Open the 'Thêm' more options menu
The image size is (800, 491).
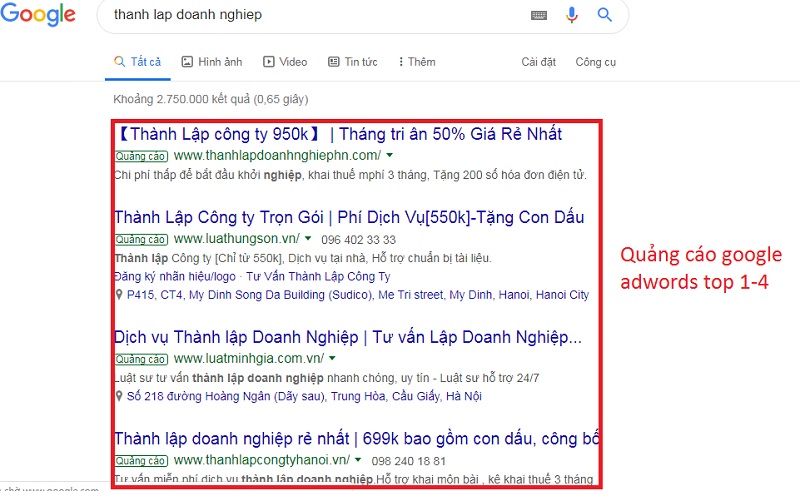[x=417, y=62]
